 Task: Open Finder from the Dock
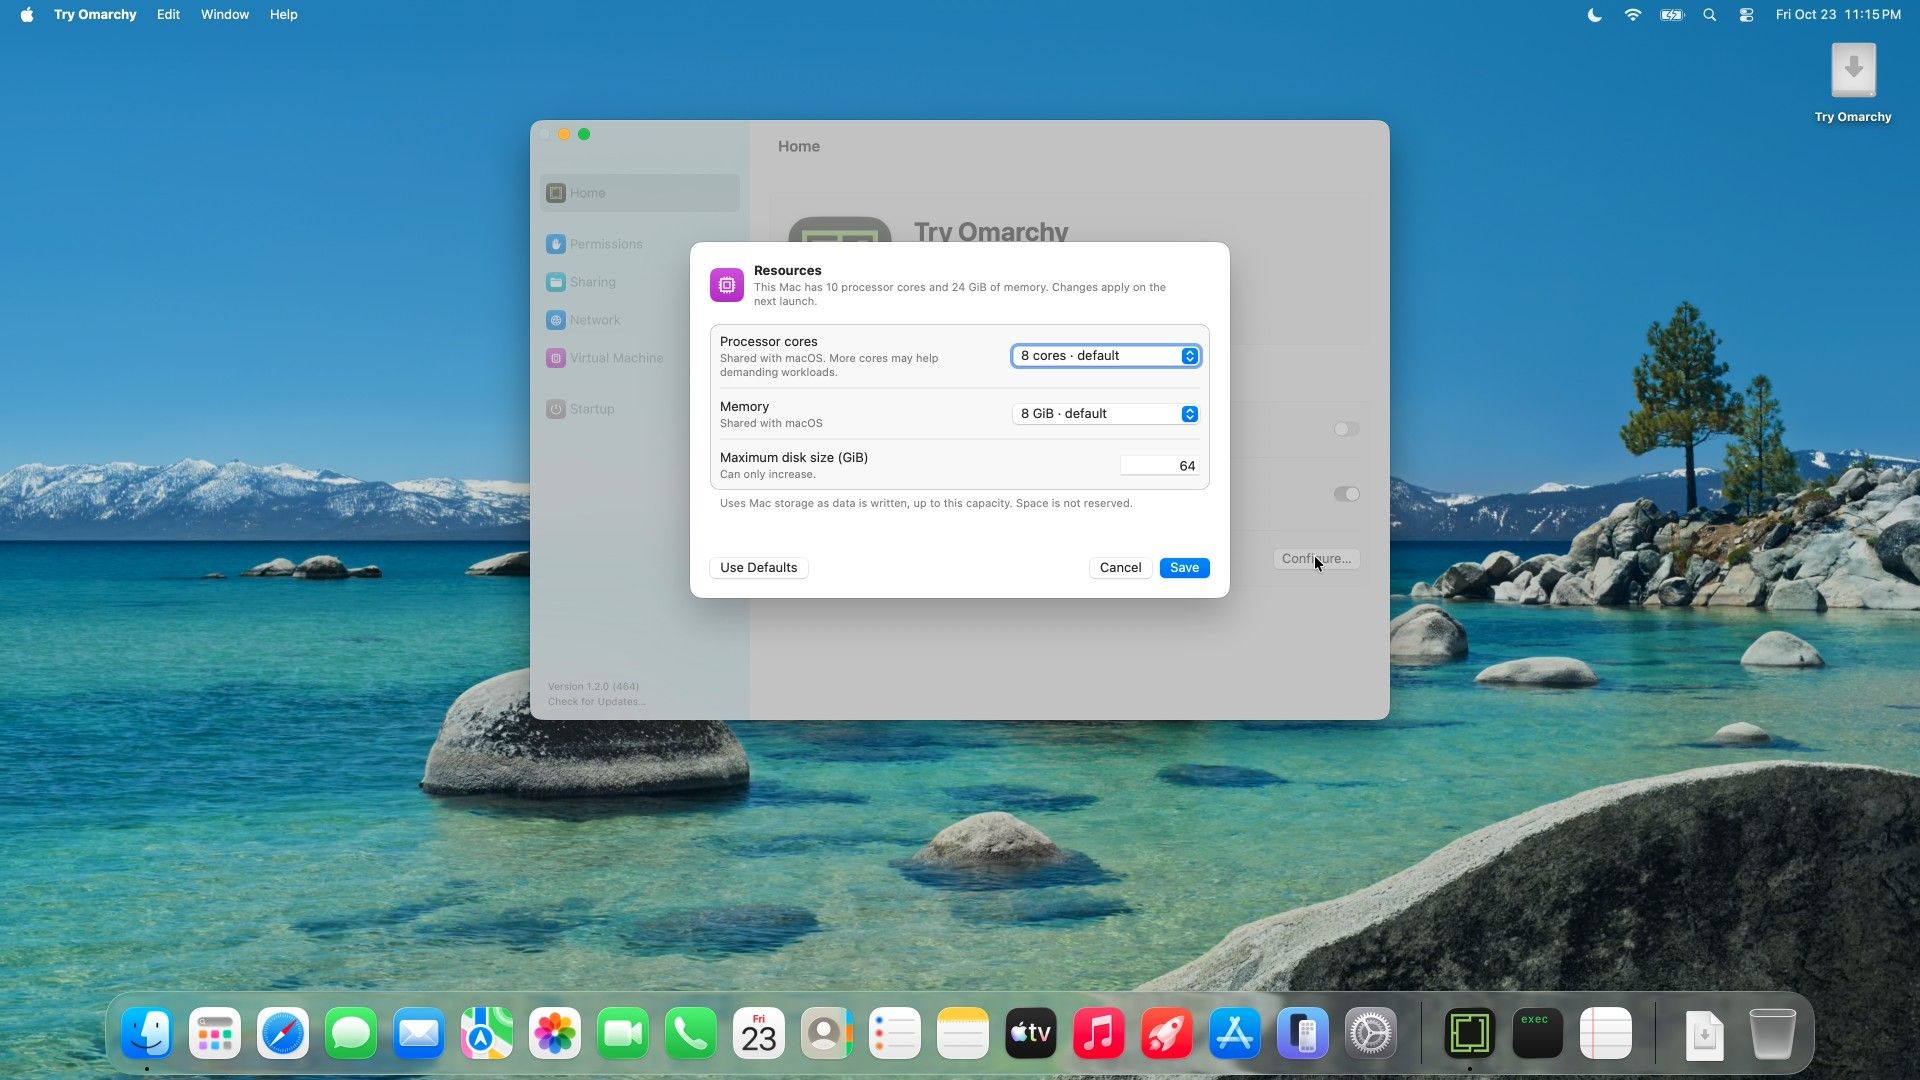[x=147, y=1033]
